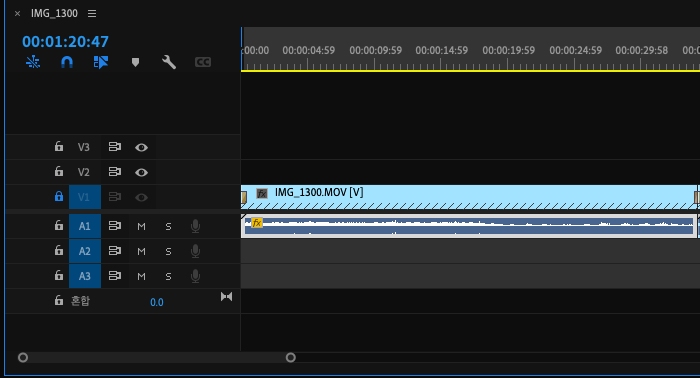Click the fx badge on the video clip
This screenshot has width=700, height=378.
(x=262, y=193)
